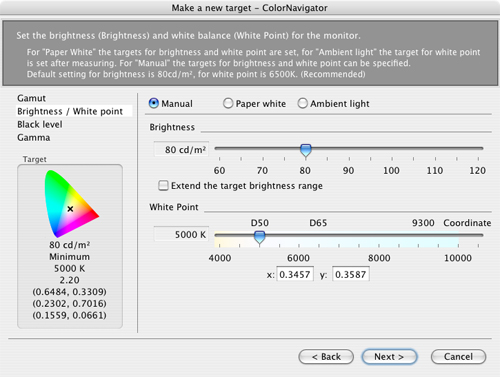Click the White Point slider handle at D50
This screenshot has width=500, height=377.
point(259,237)
